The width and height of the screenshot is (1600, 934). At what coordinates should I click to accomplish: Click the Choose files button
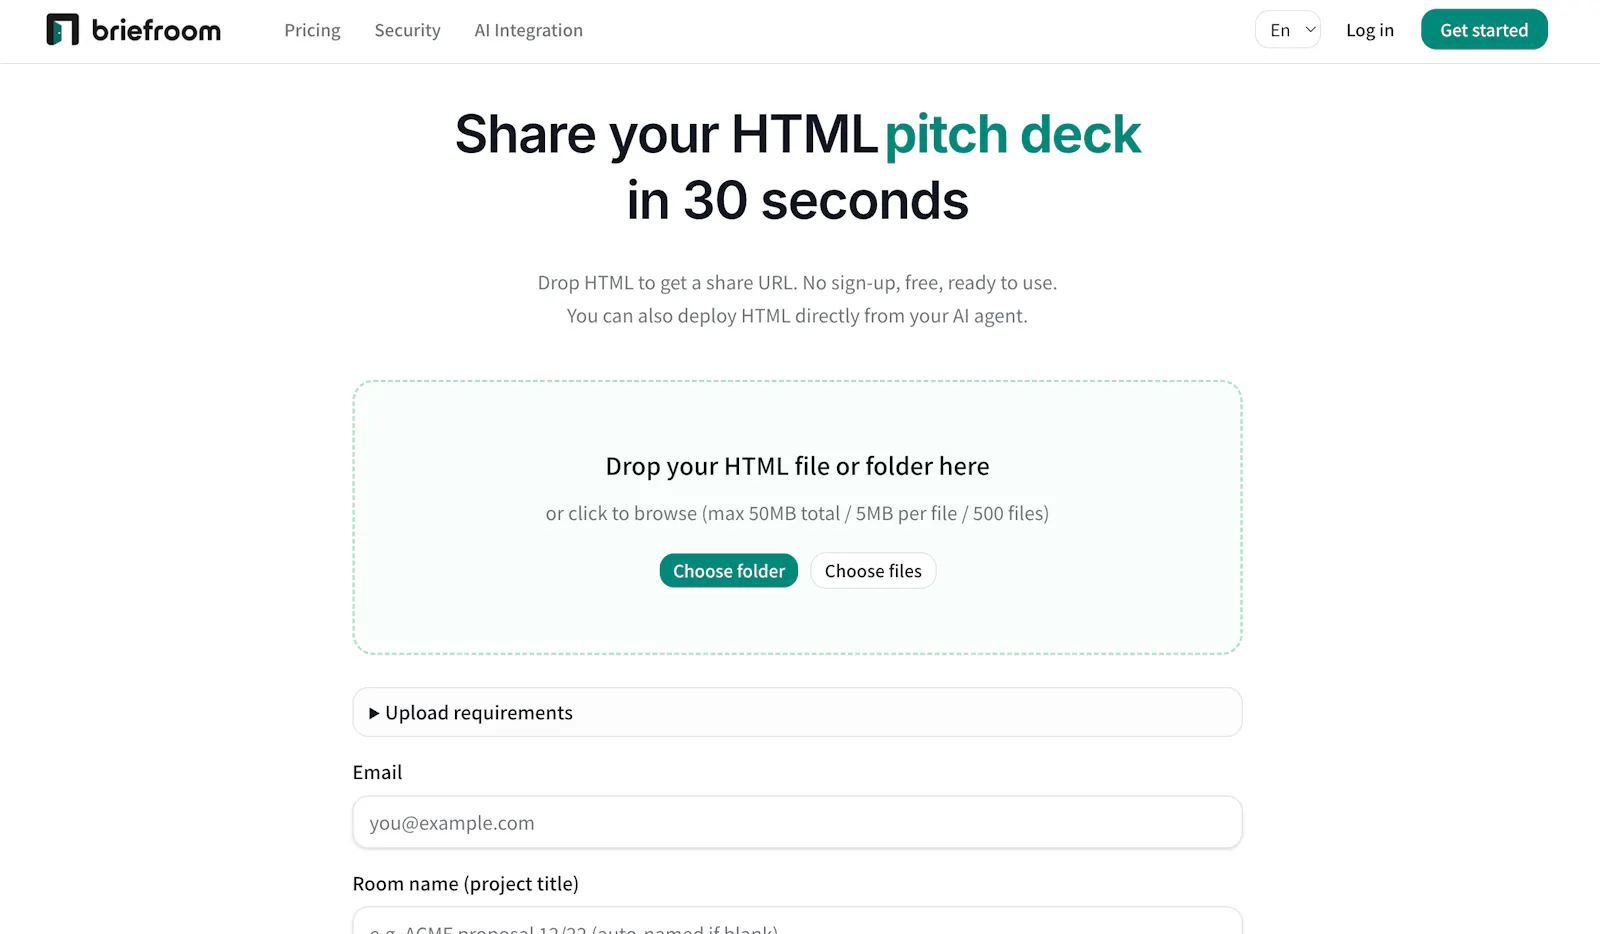873,571
